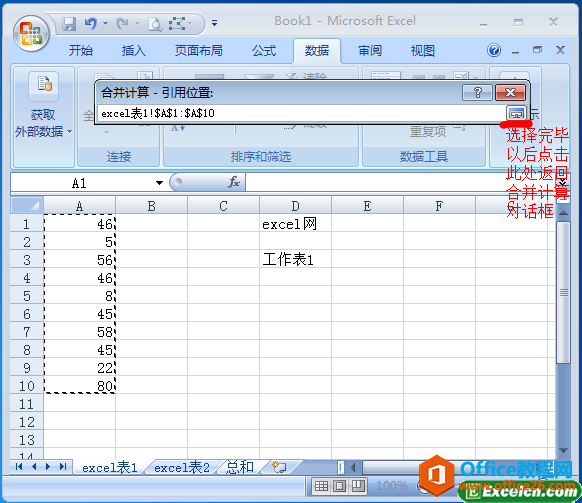The image size is (582, 503).
Task: Open the 开始 ribbon tab
Action: [x=81, y=50]
